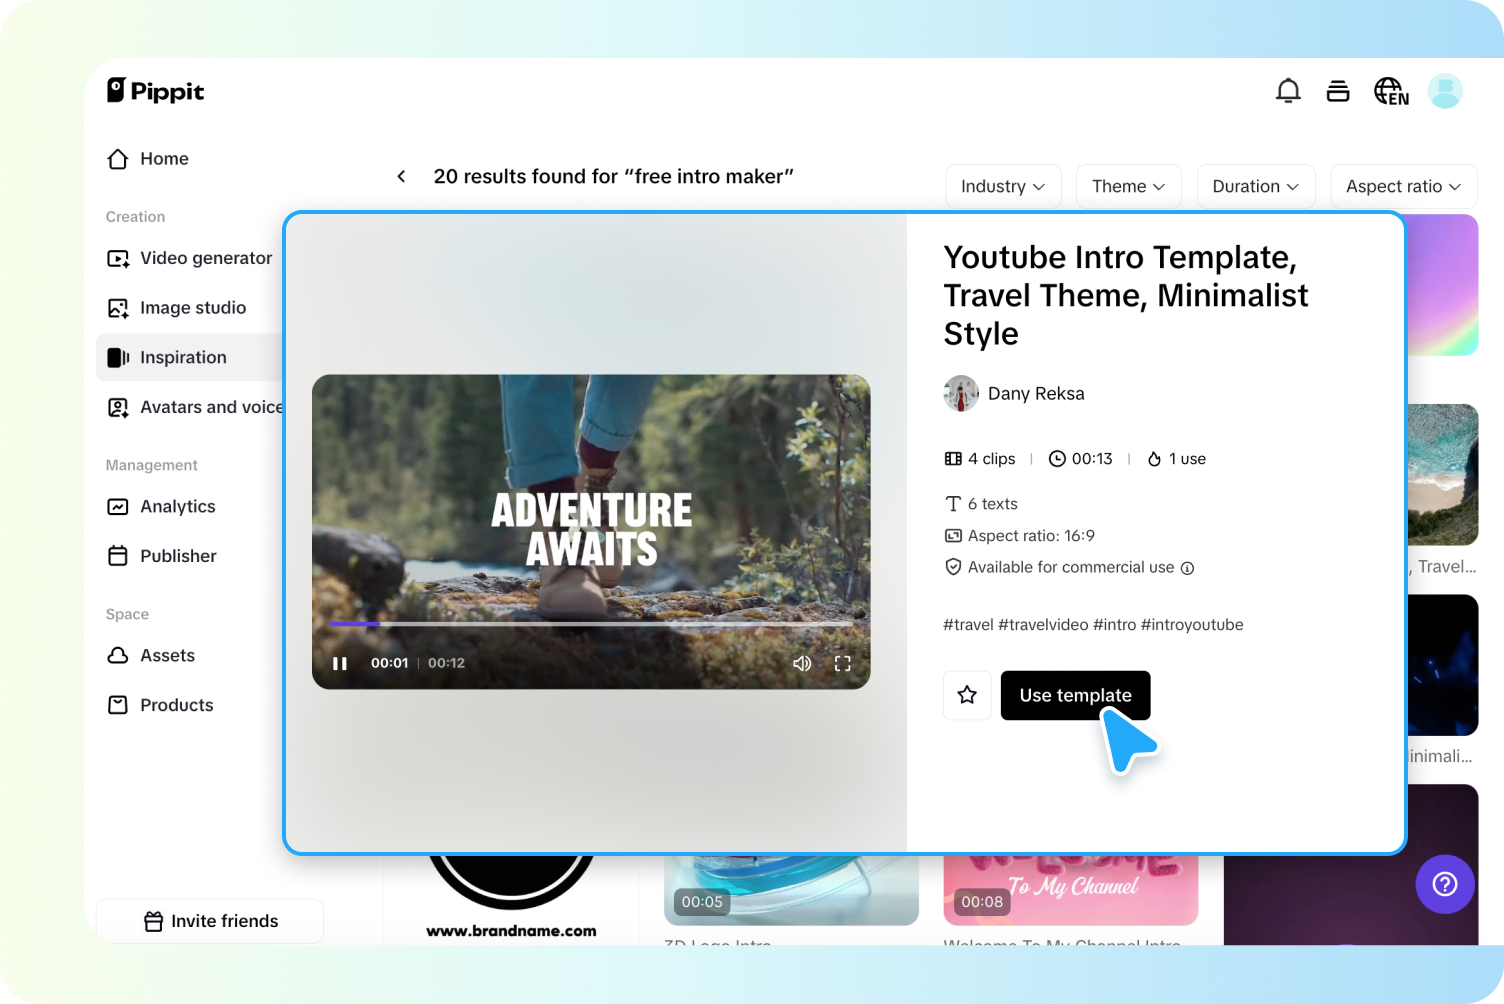The image size is (1504, 1004).
Task: View the Products section
Action: [176, 704]
